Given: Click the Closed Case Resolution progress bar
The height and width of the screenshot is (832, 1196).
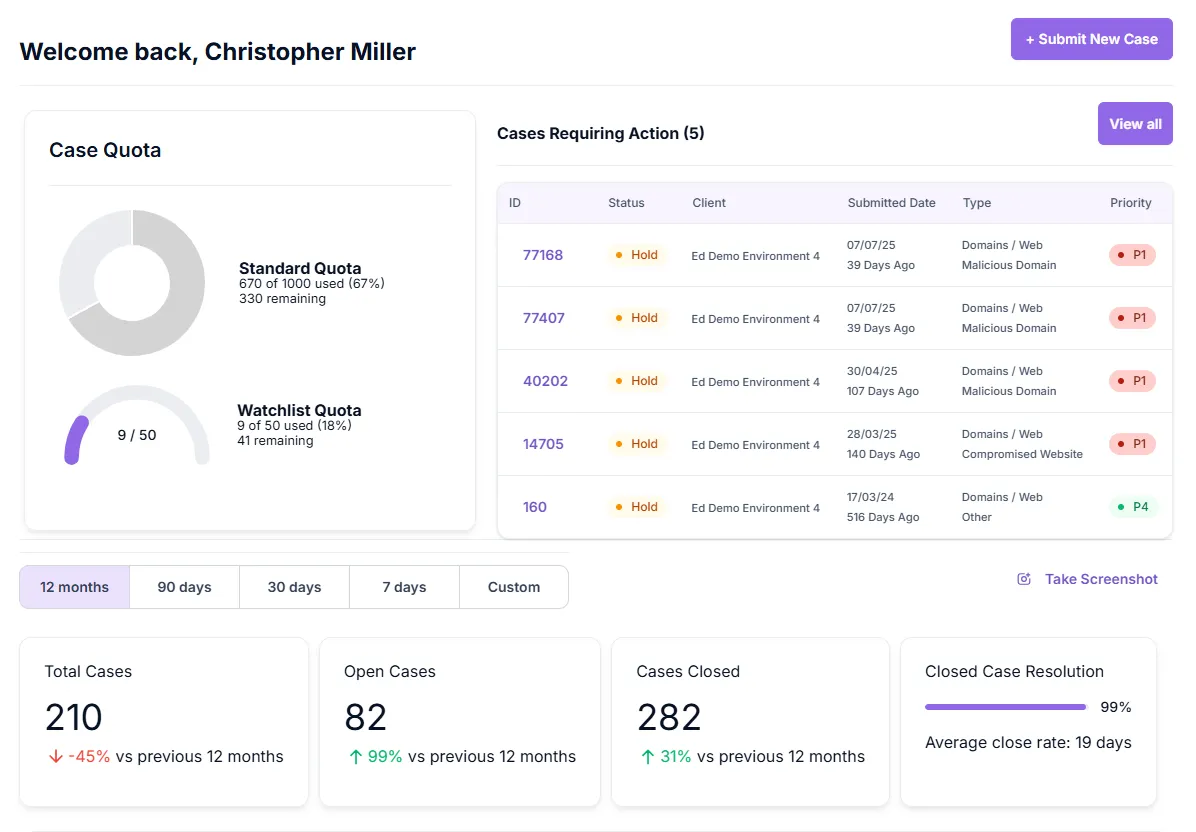Looking at the screenshot, I should point(1005,707).
